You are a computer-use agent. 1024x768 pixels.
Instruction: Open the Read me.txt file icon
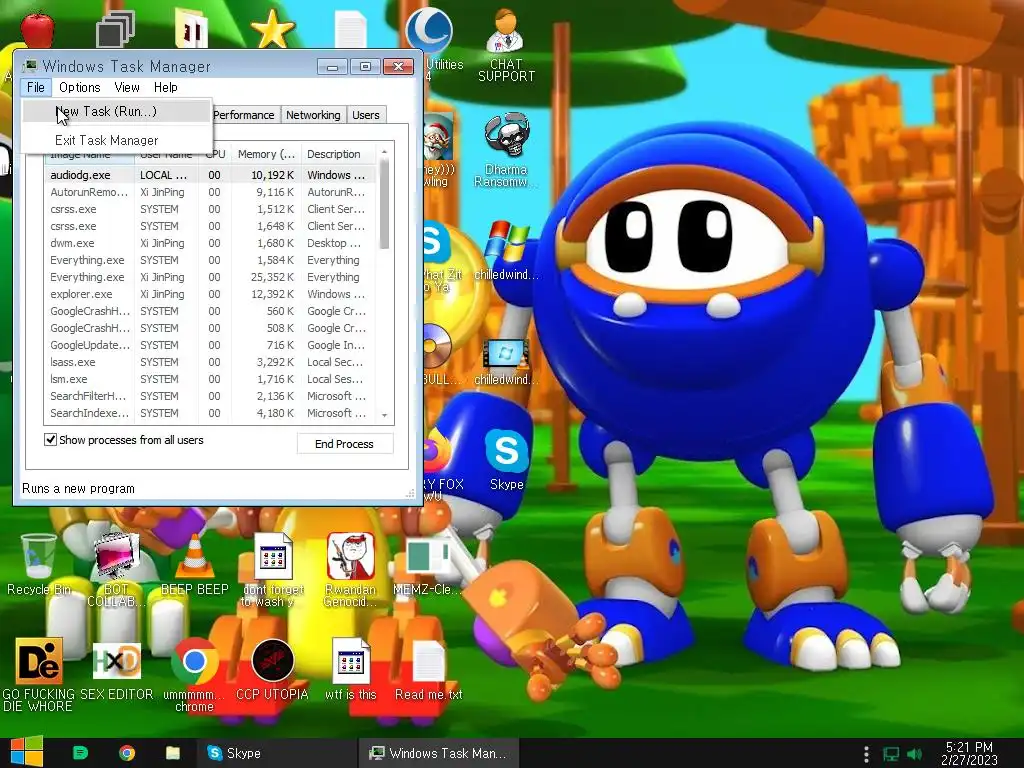(x=428, y=671)
